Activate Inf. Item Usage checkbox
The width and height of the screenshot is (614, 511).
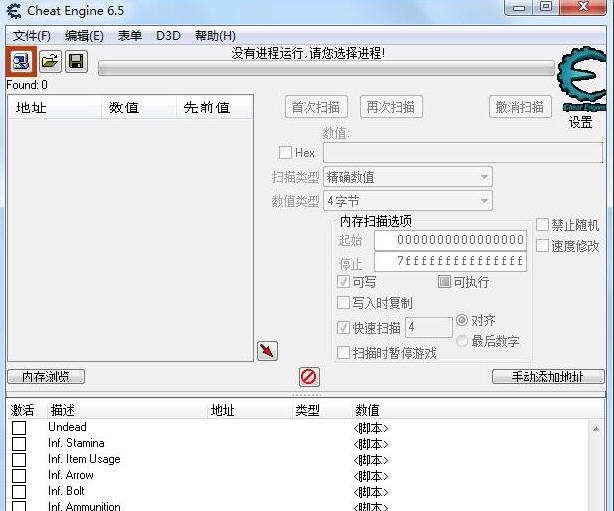[19, 460]
